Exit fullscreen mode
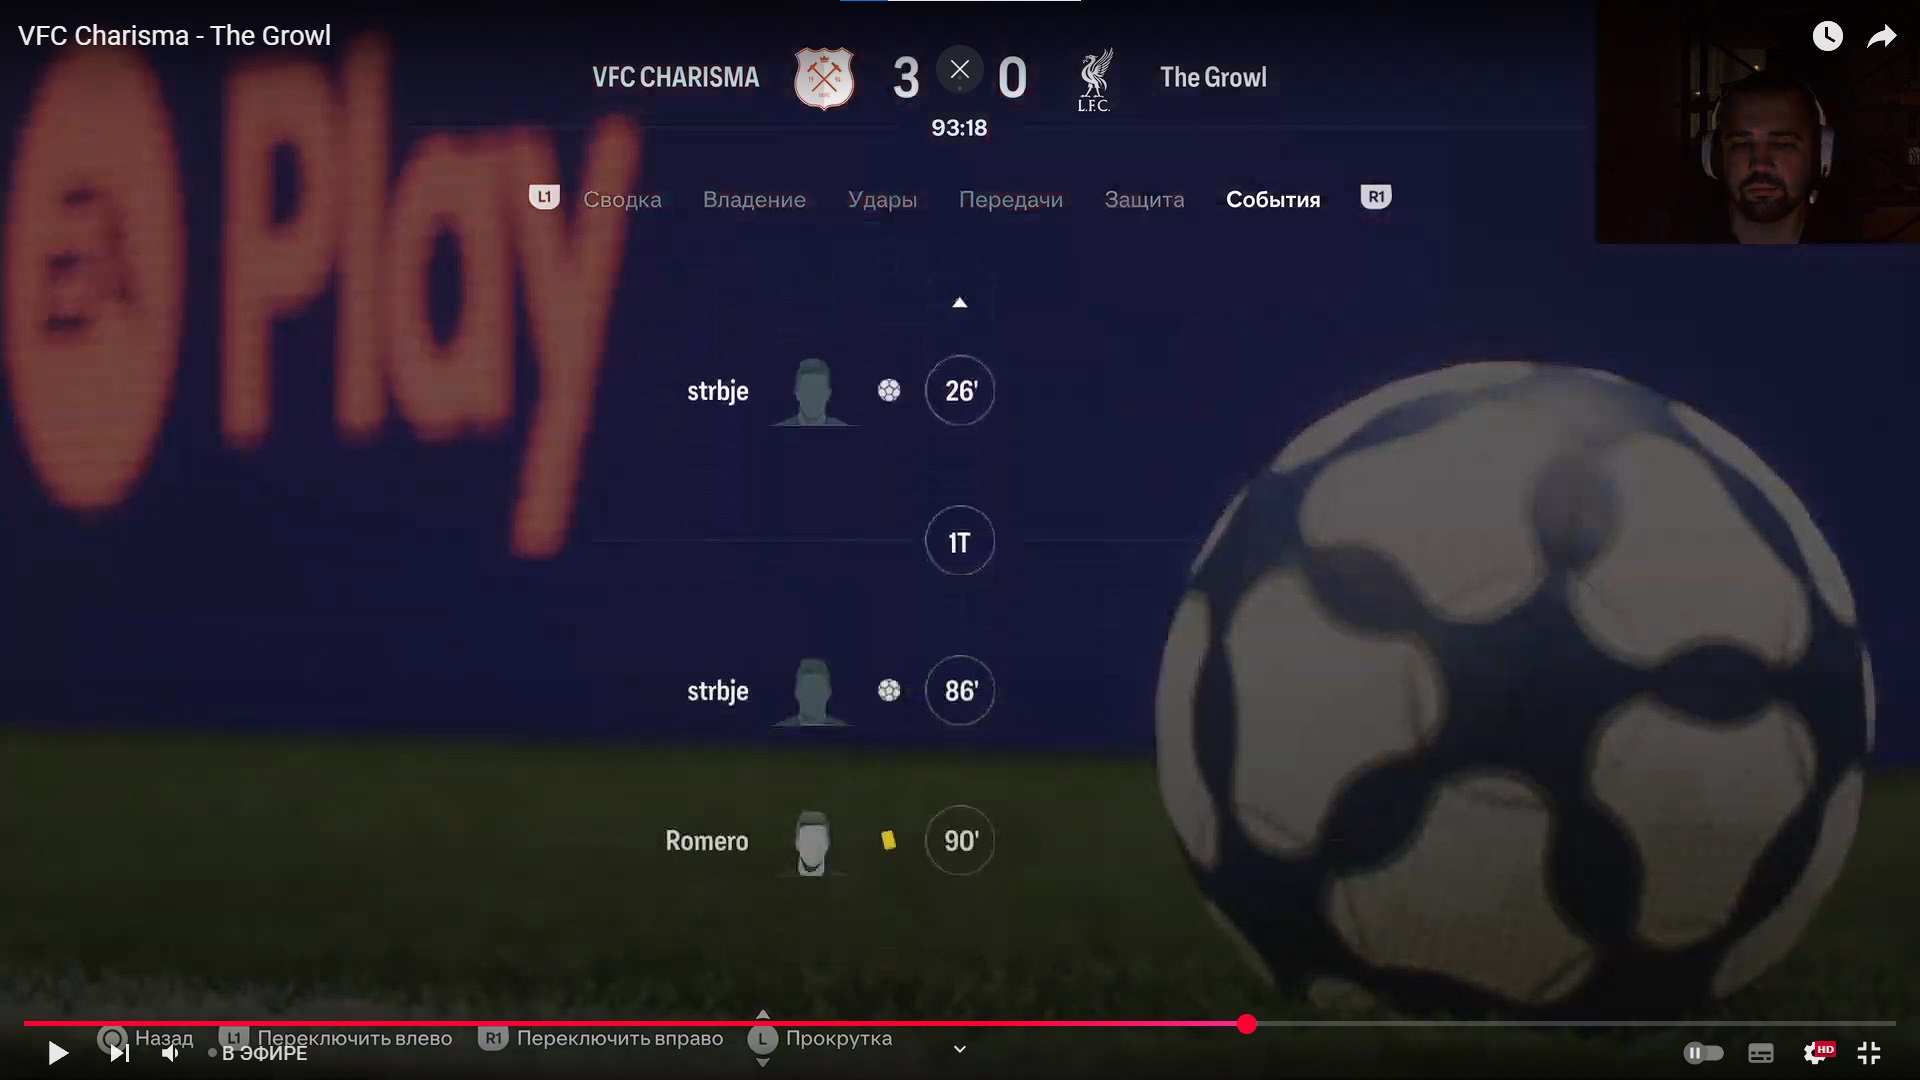 pyautogui.click(x=1869, y=1053)
